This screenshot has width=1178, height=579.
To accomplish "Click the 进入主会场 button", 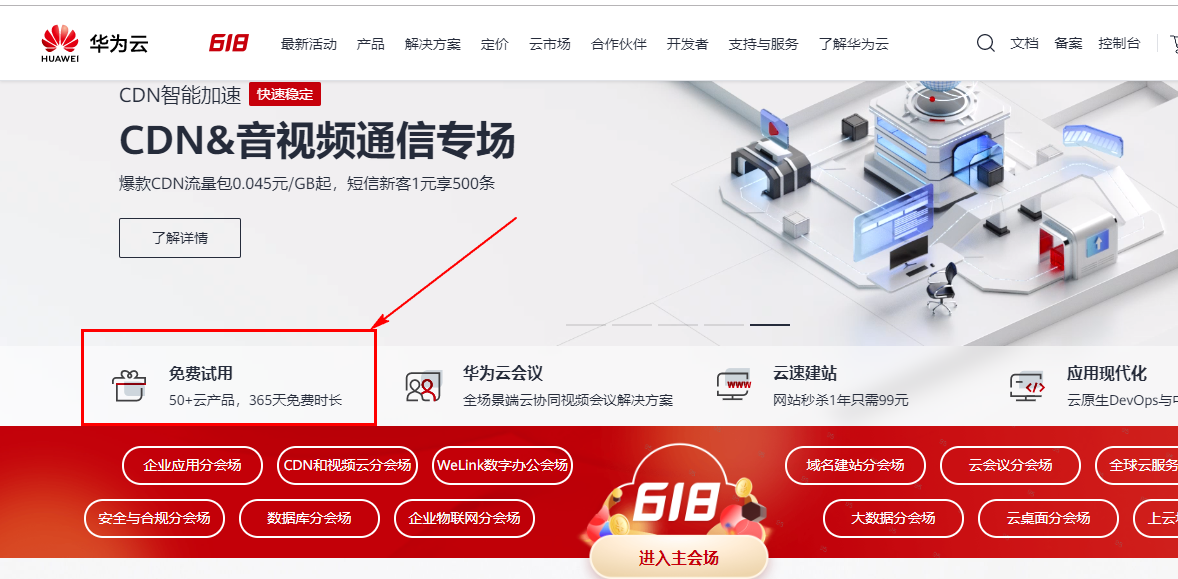I will click(x=679, y=558).
